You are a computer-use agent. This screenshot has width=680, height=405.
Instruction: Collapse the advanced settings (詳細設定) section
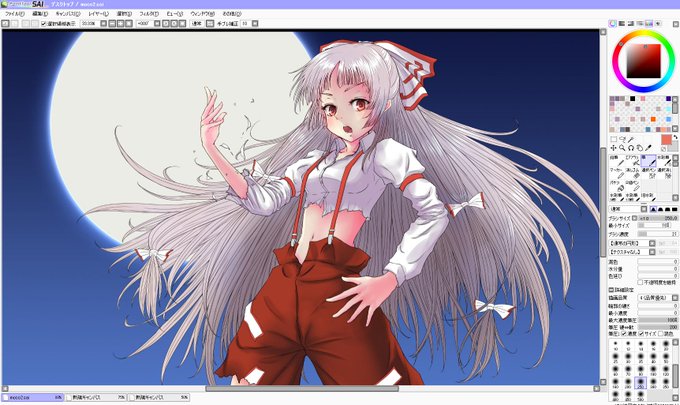(611, 290)
